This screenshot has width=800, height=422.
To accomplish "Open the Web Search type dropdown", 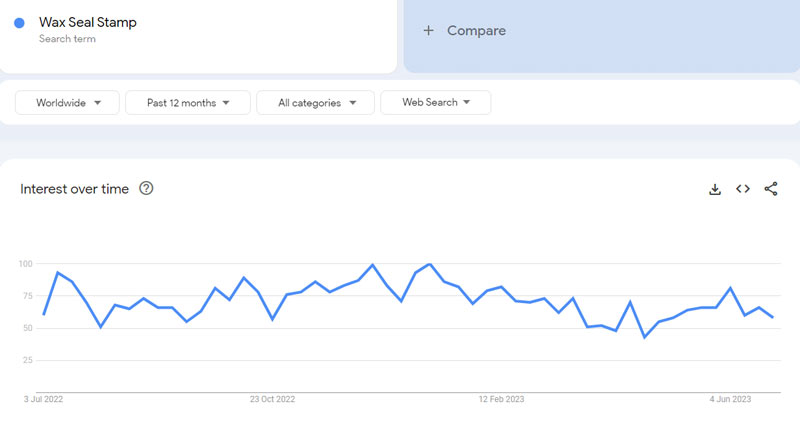I will click(435, 103).
